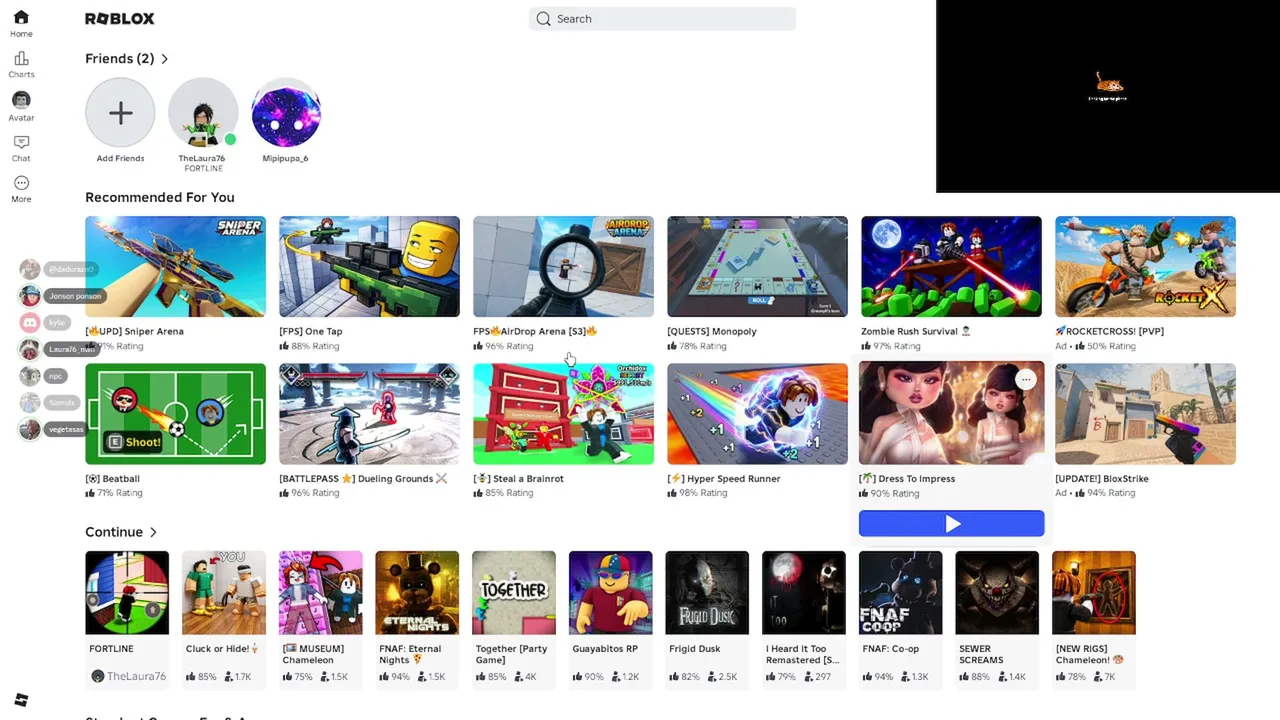Continue playing [MUSEUM] Chameleon
Viewport: 1280px width, 720px height.
coord(320,593)
